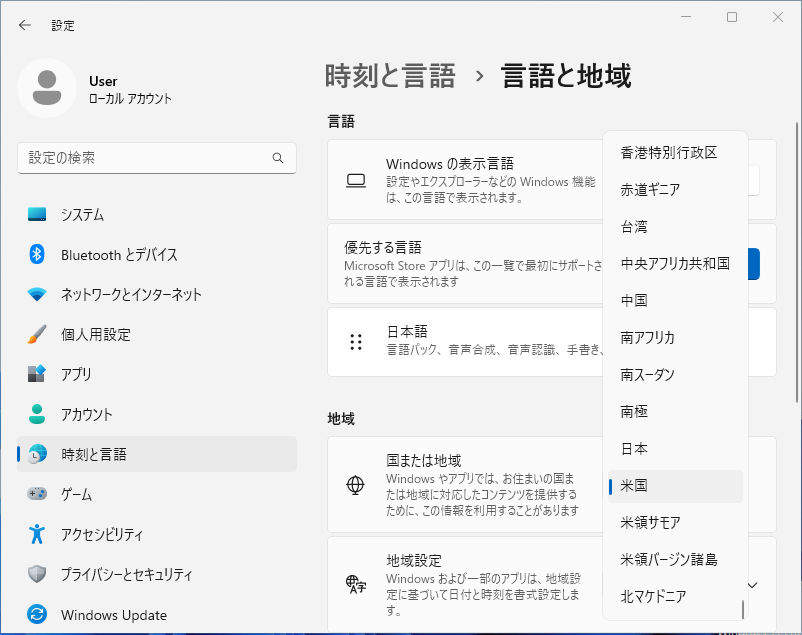Choose 米領サモア in the list
The width and height of the screenshot is (802, 635).
675,522
